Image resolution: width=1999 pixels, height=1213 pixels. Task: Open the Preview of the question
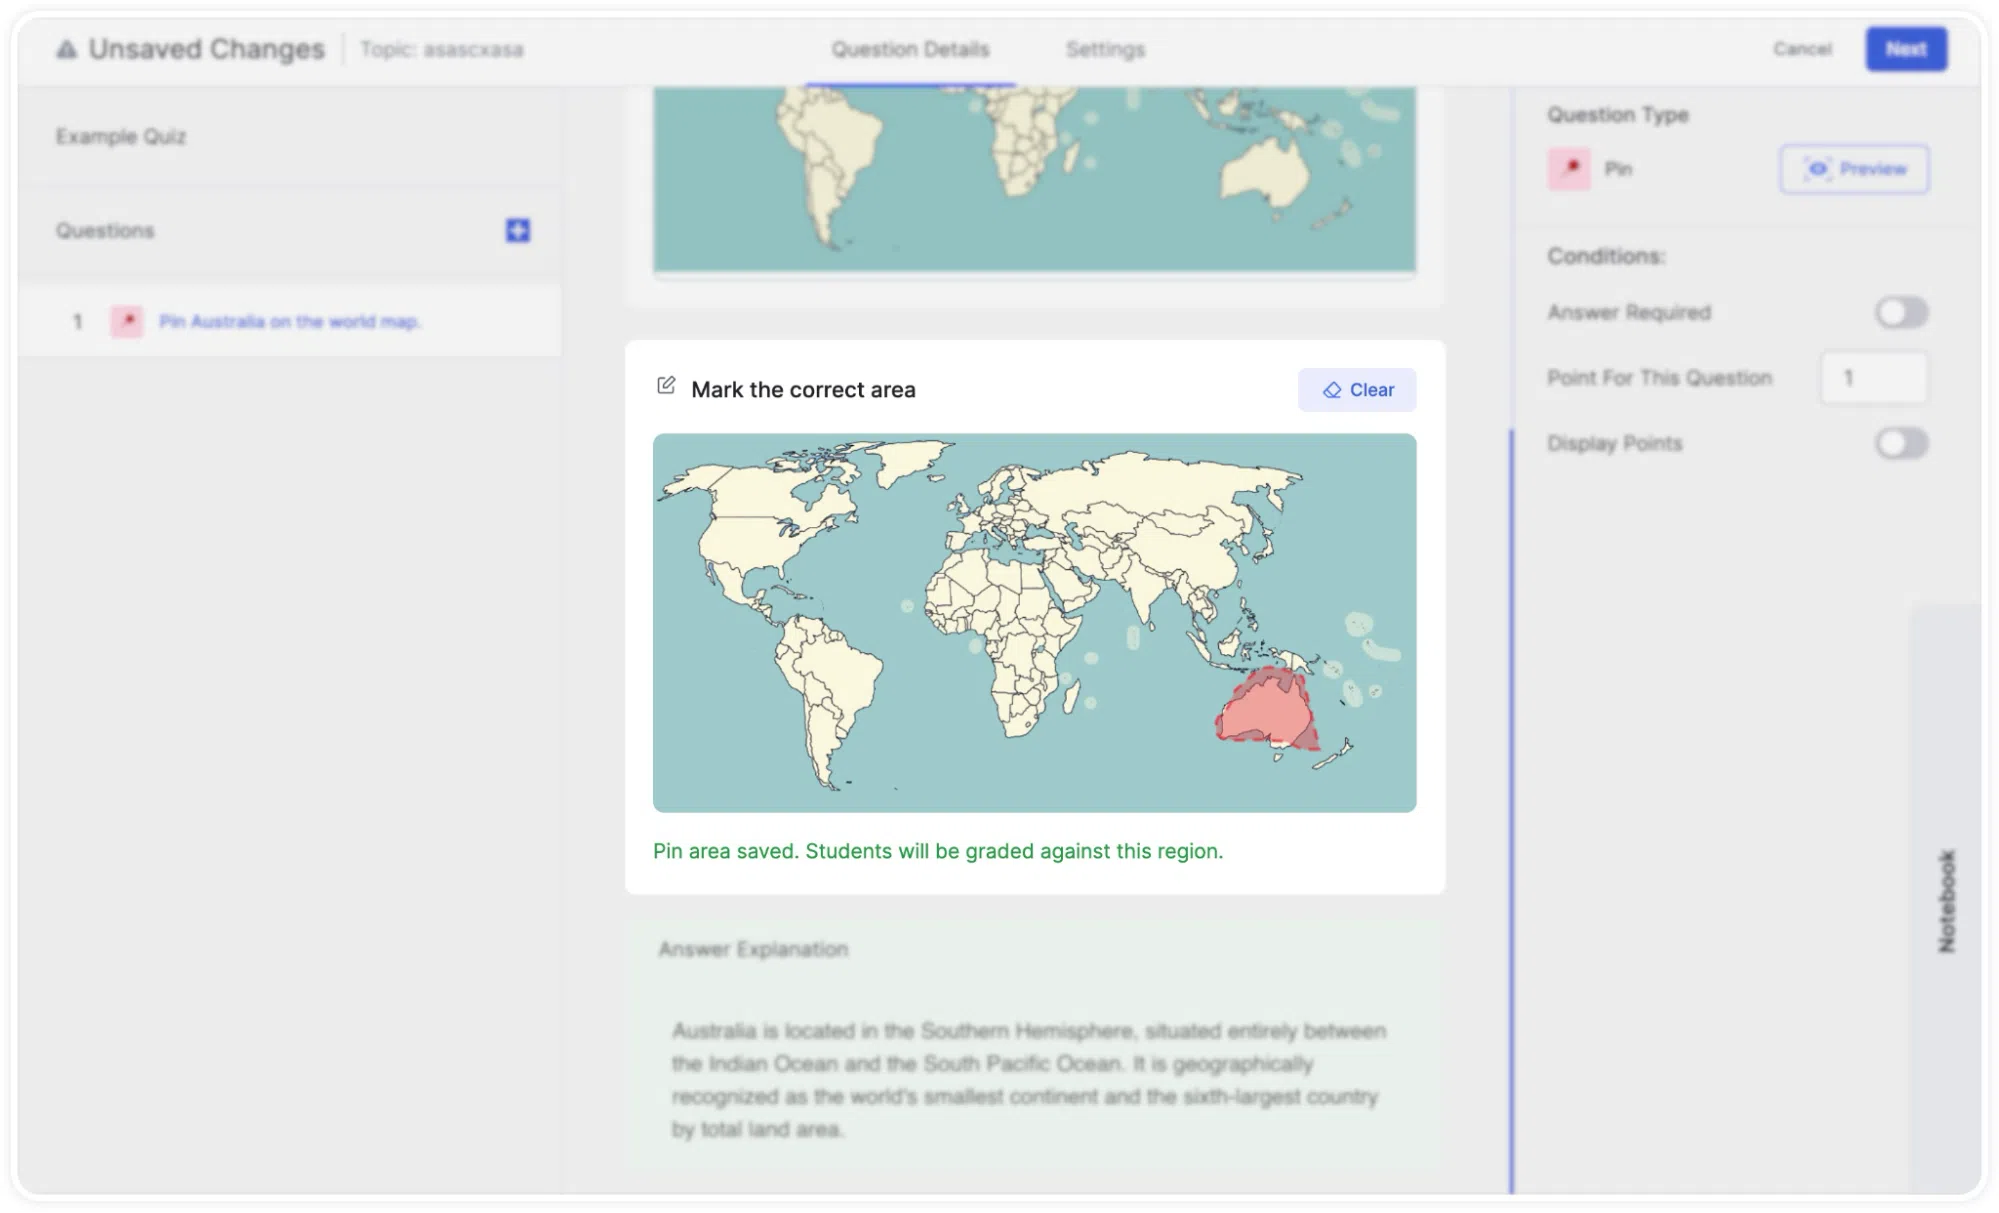pos(1854,169)
